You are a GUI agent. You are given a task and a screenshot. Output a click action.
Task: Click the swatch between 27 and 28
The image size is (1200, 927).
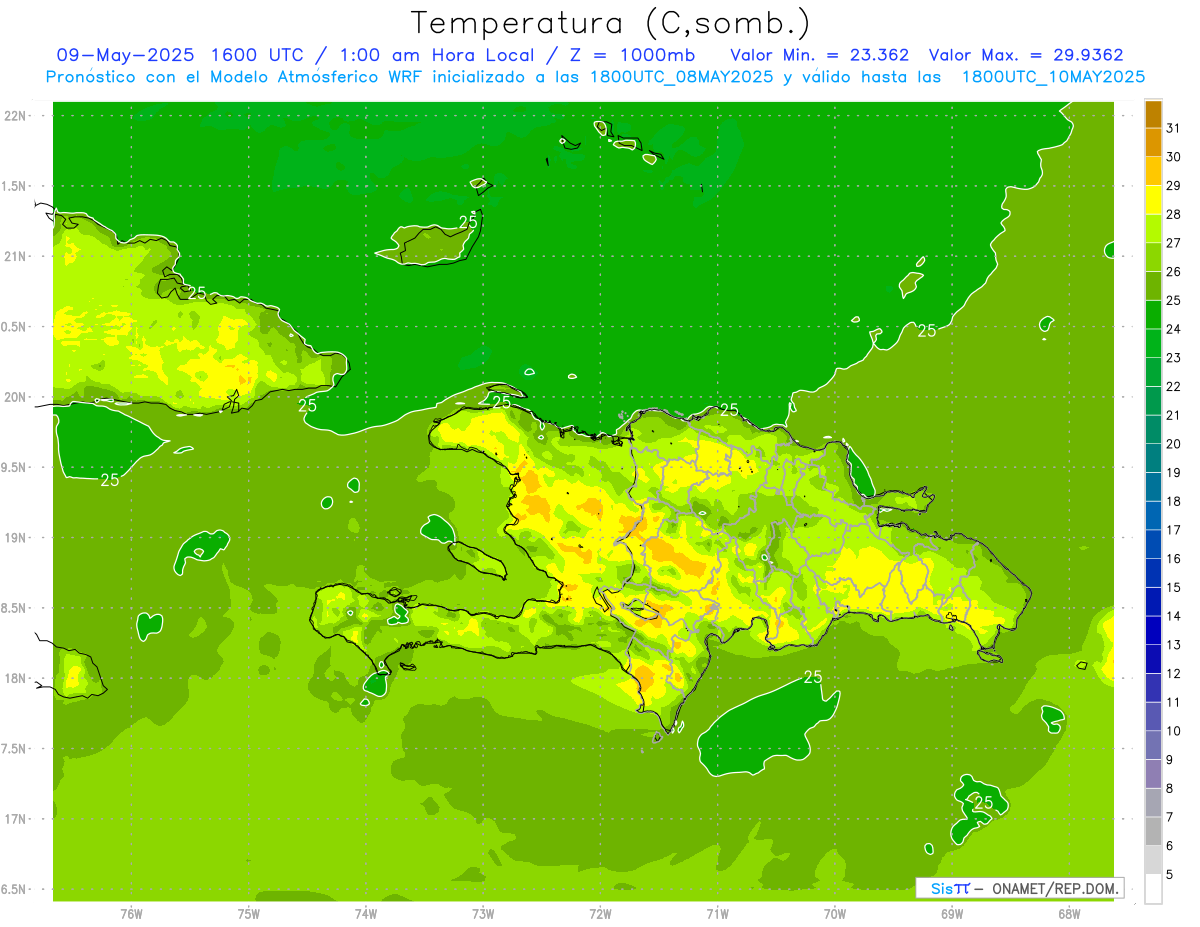(1153, 229)
